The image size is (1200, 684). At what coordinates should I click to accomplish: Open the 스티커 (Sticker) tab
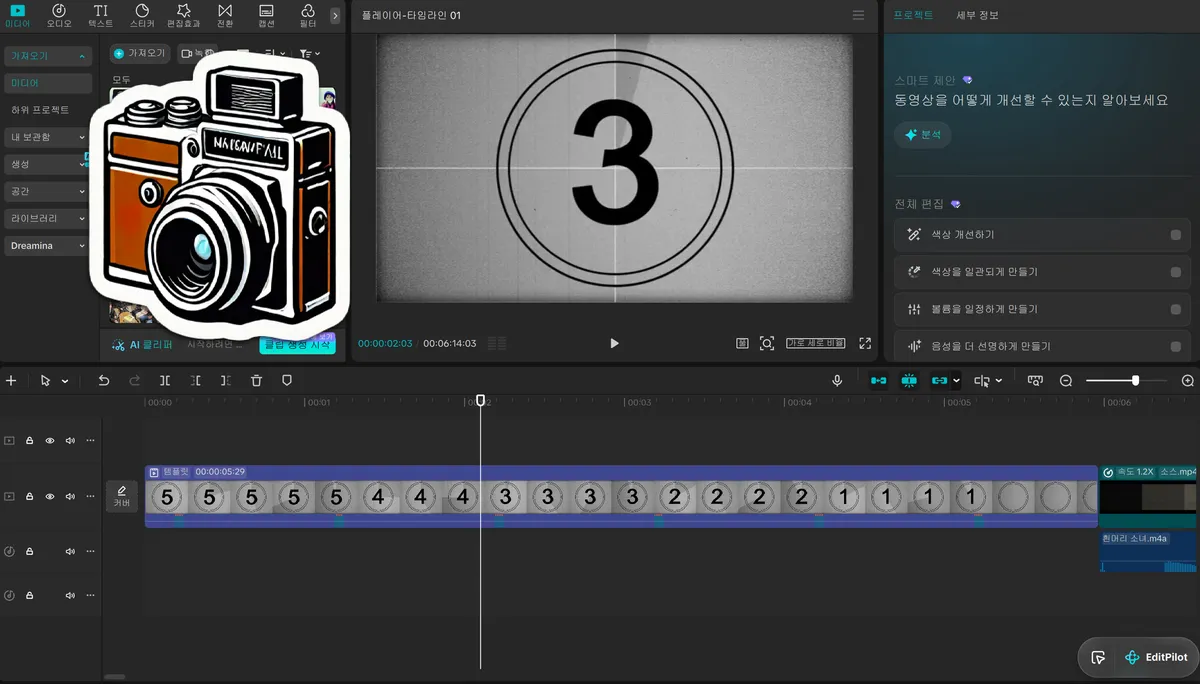coord(142,15)
